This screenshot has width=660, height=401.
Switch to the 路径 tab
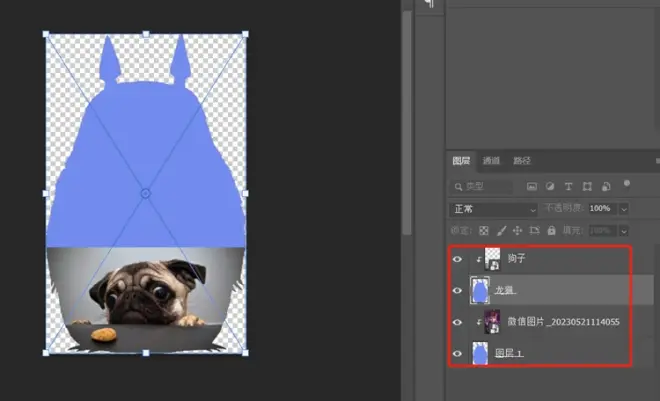pyautogui.click(x=522, y=161)
